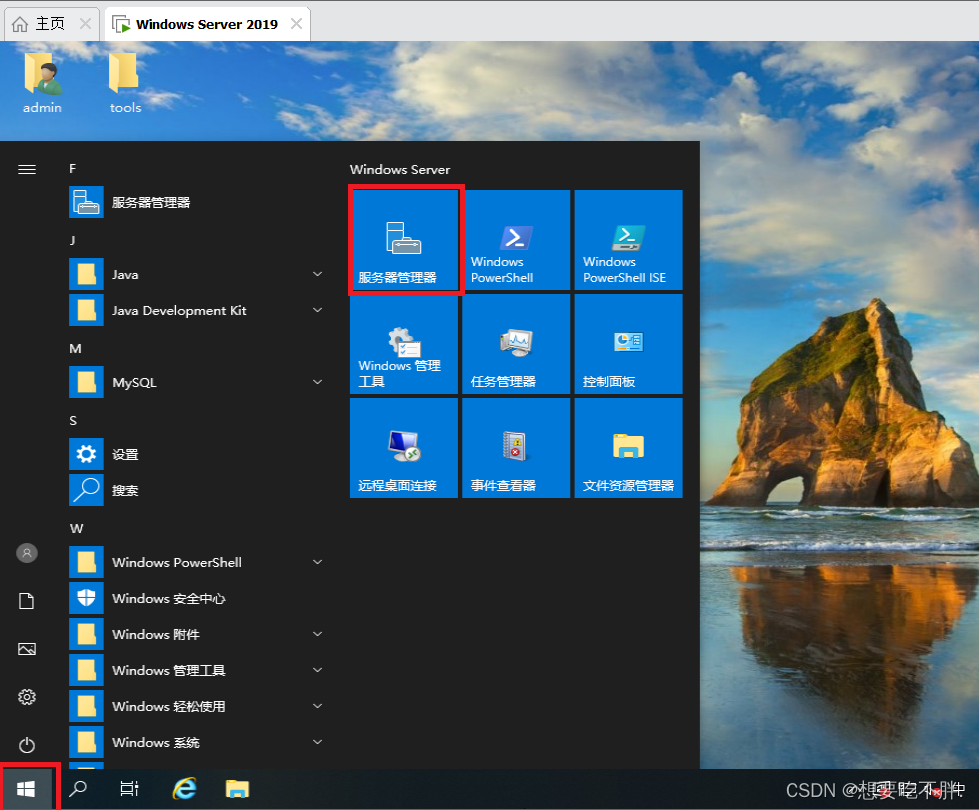Start the 远程桌面连接 tile
The height and width of the screenshot is (810, 979).
click(405, 448)
